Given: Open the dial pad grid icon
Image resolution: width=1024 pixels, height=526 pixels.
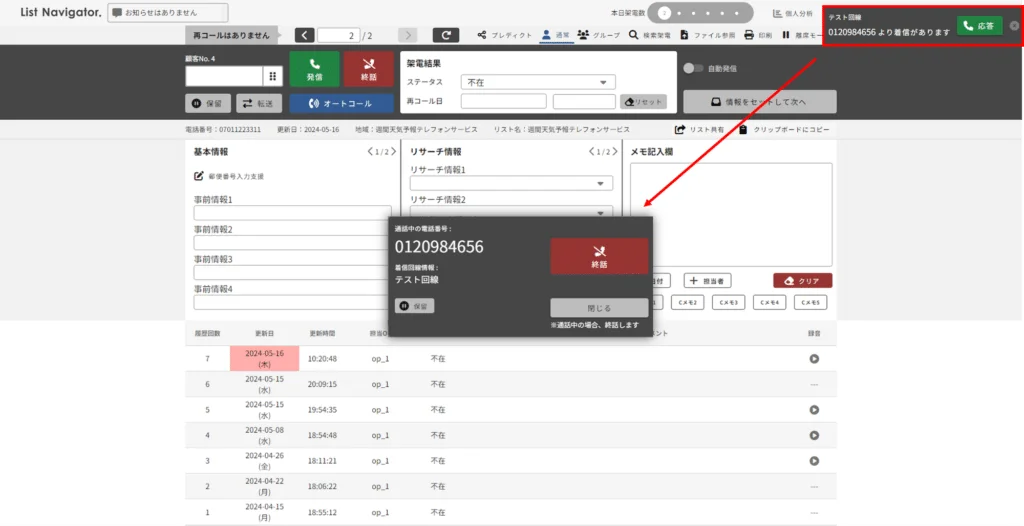Looking at the screenshot, I should pyautogui.click(x=272, y=76).
